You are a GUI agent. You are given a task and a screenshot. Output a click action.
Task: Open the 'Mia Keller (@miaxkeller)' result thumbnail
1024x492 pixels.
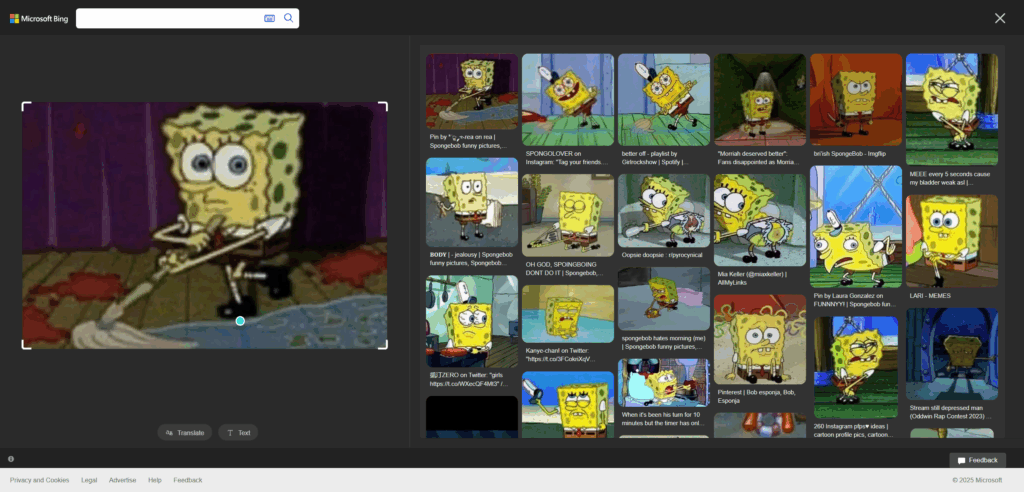(760, 220)
